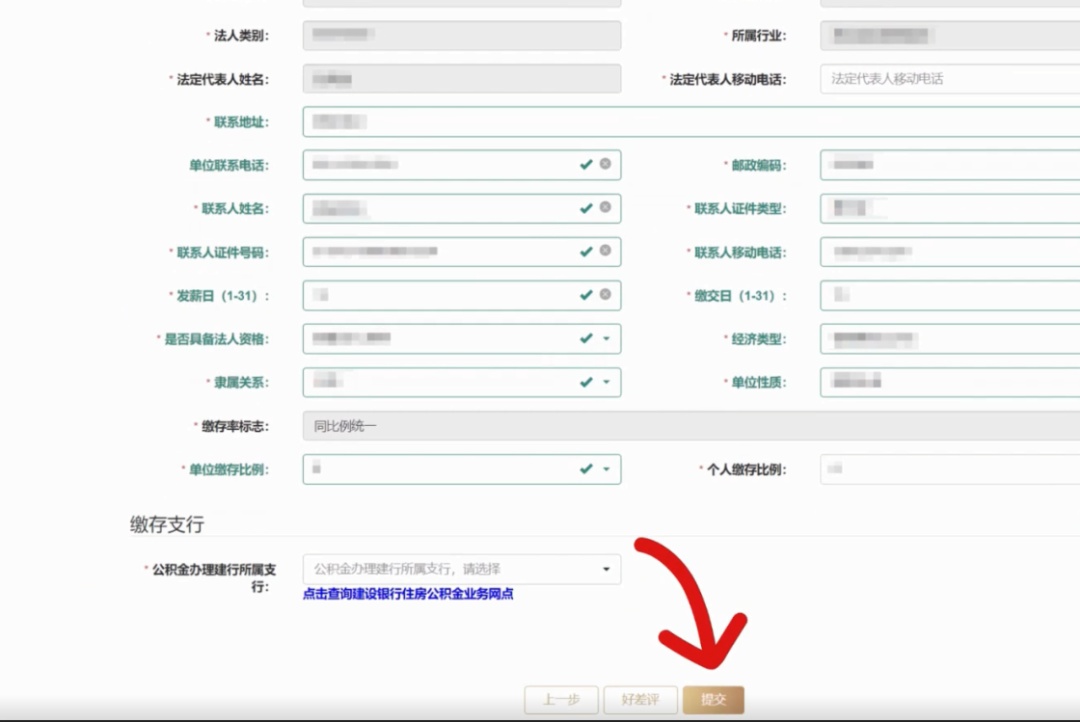Click green checkmark in 发薪日 field

[x=586, y=295]
